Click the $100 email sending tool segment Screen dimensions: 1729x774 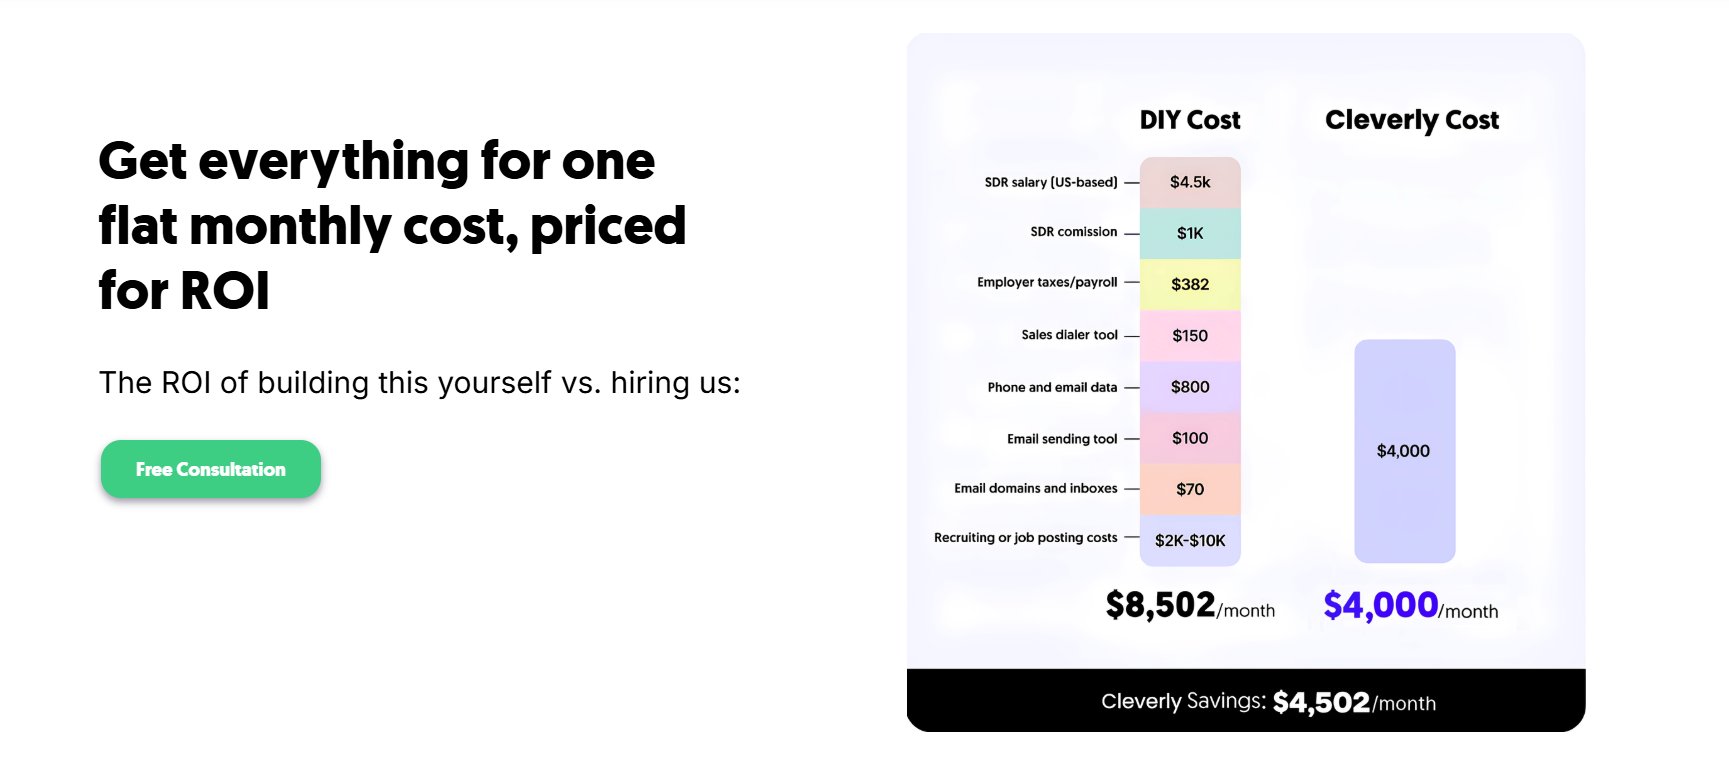(x=1190, y=438)
